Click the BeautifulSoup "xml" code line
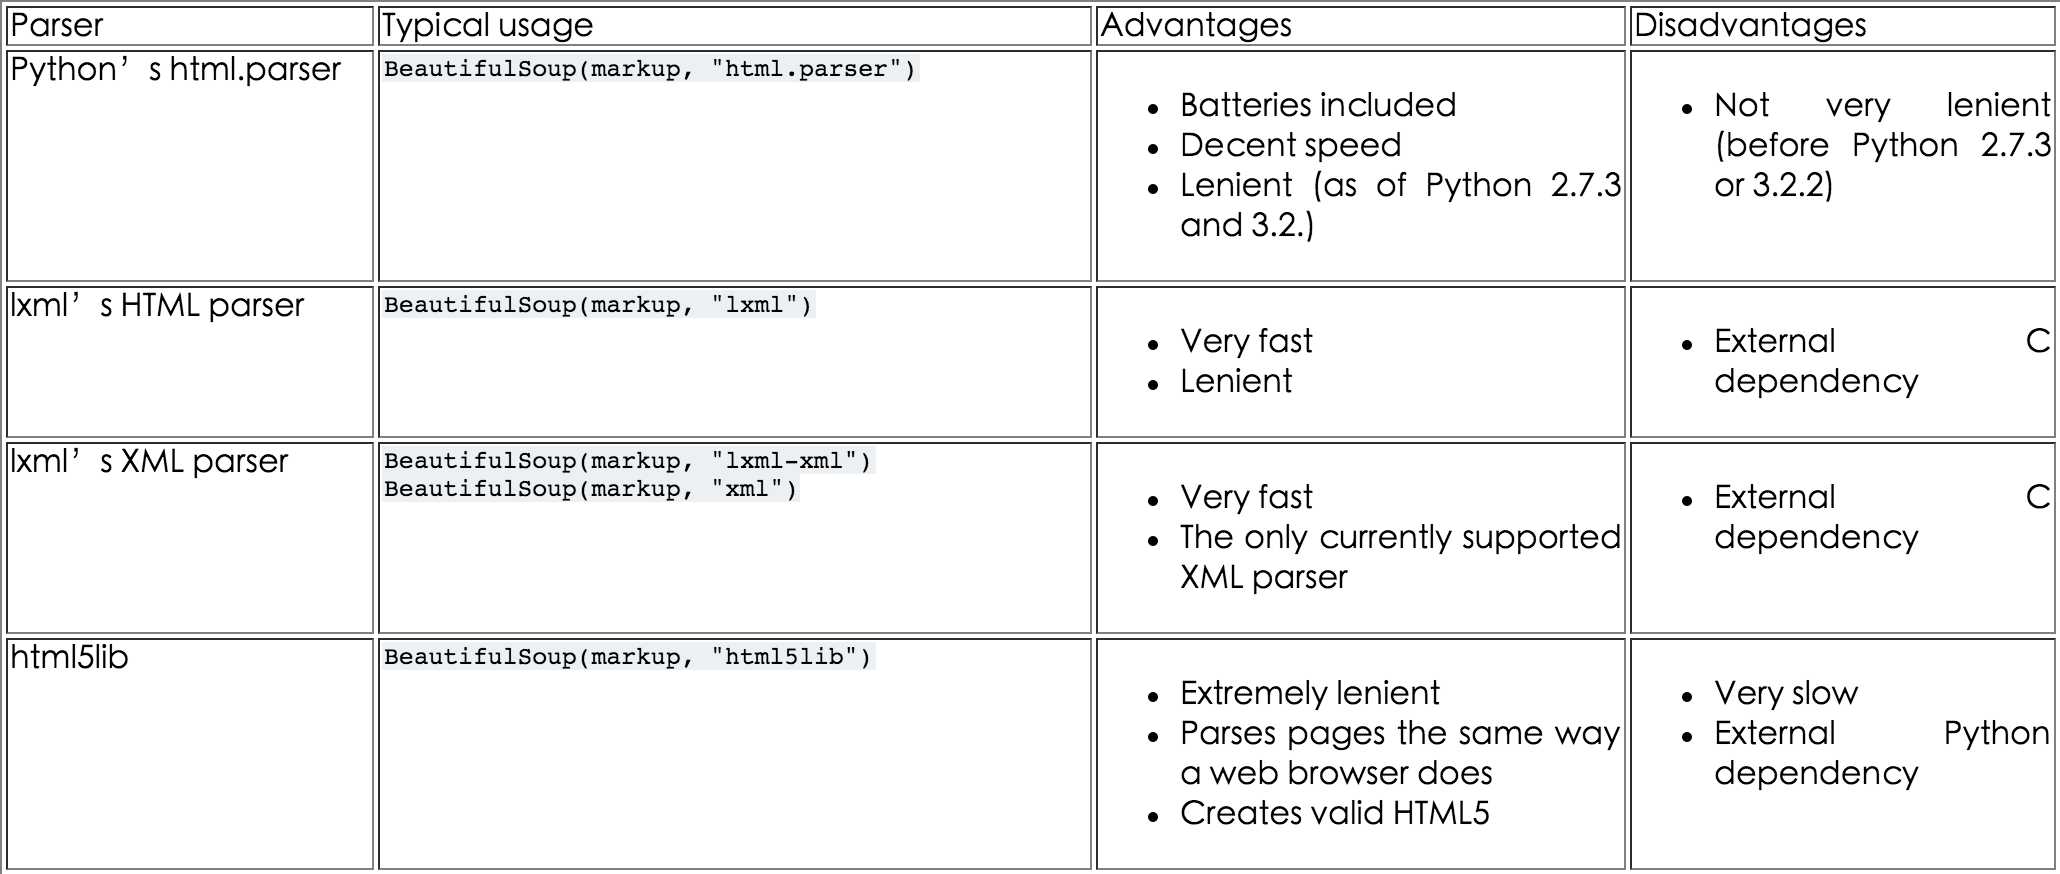Viewport: 2060px width, 874px height. (591, 489)
